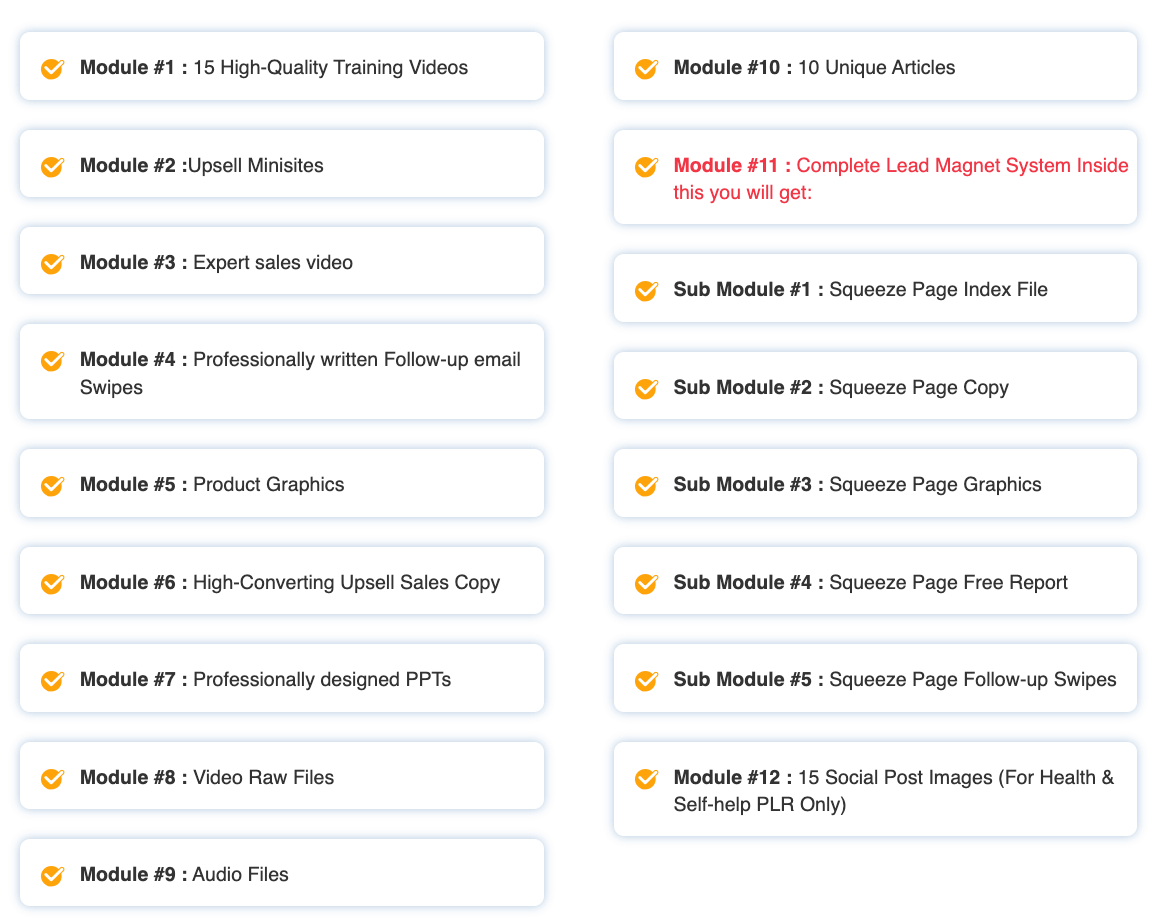Click the Module #3 Expert sales video card
Viewport: 1166px width, 924px height.
[x=281, y=262]
